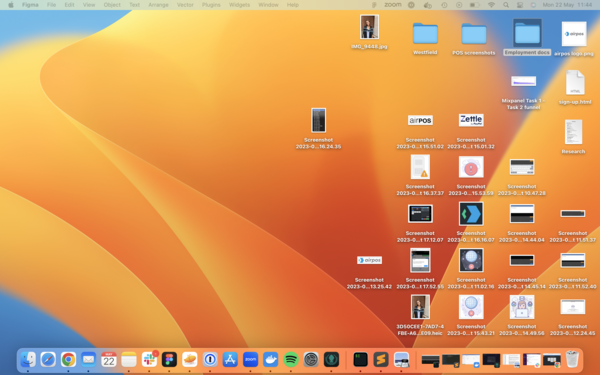The image size is (600, 375).
Task: Open System Settings gear in the Dock
Action: [x=311, y=359]
